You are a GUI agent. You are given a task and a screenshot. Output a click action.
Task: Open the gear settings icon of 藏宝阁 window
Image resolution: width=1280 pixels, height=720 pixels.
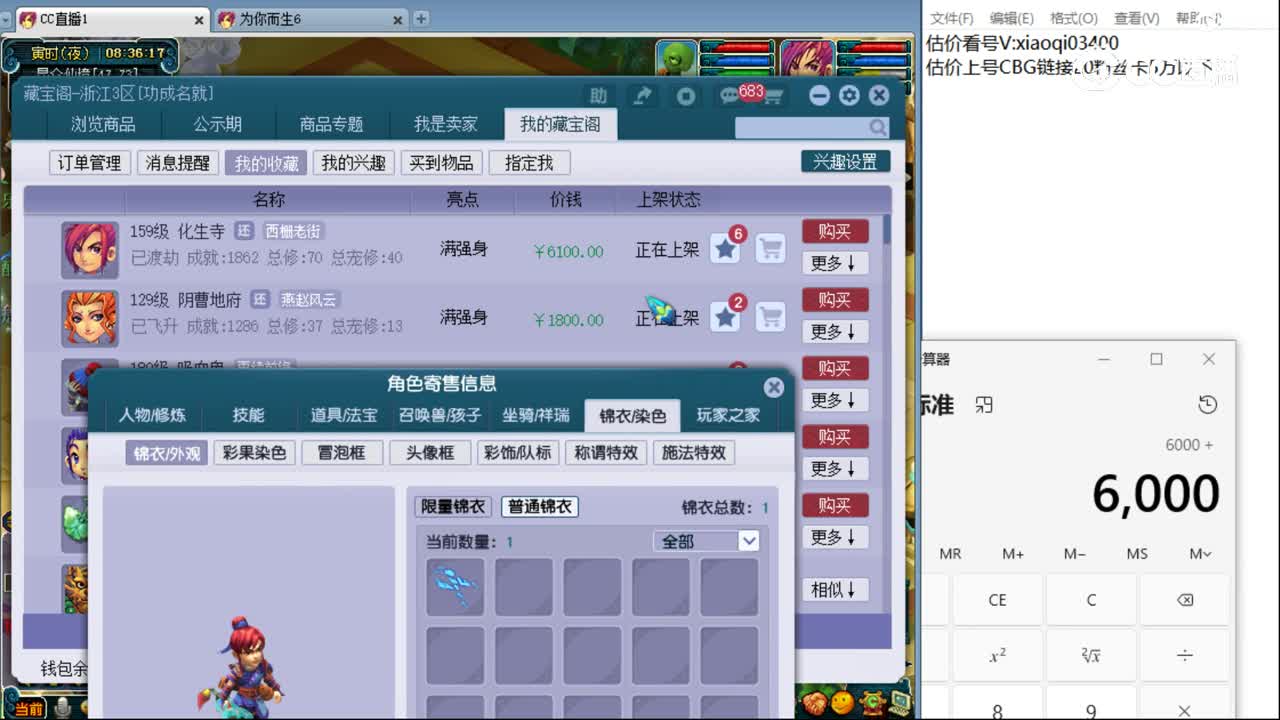[x=849, y=95]
